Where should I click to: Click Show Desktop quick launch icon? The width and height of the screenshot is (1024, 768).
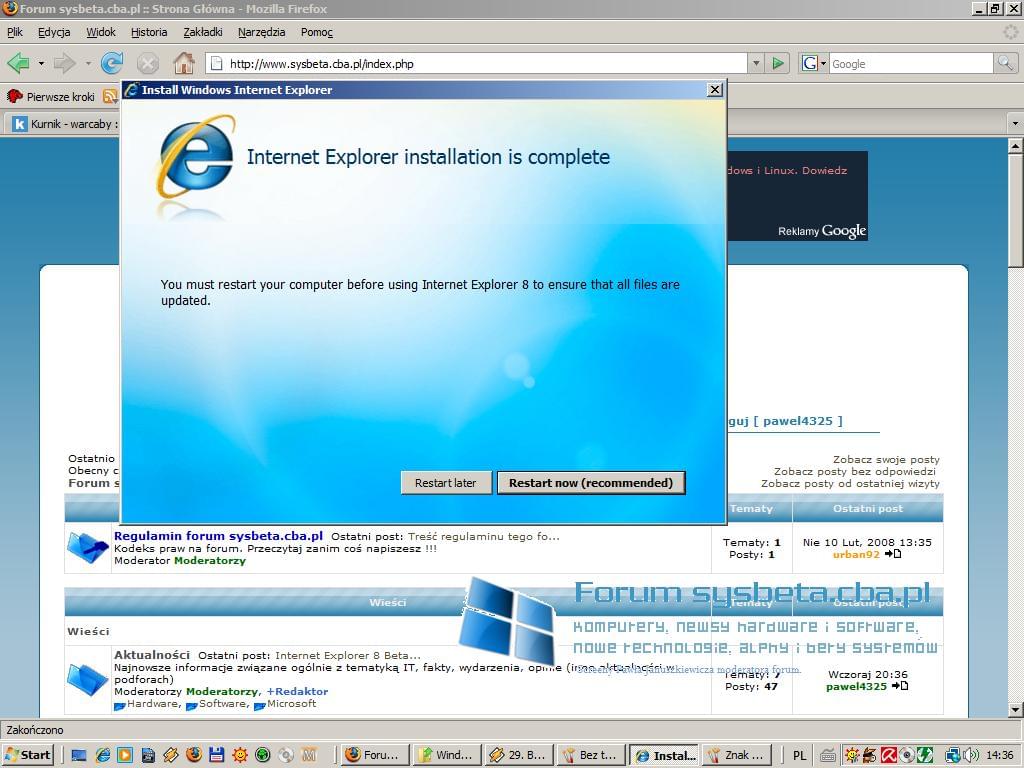[x=79, y=755]
